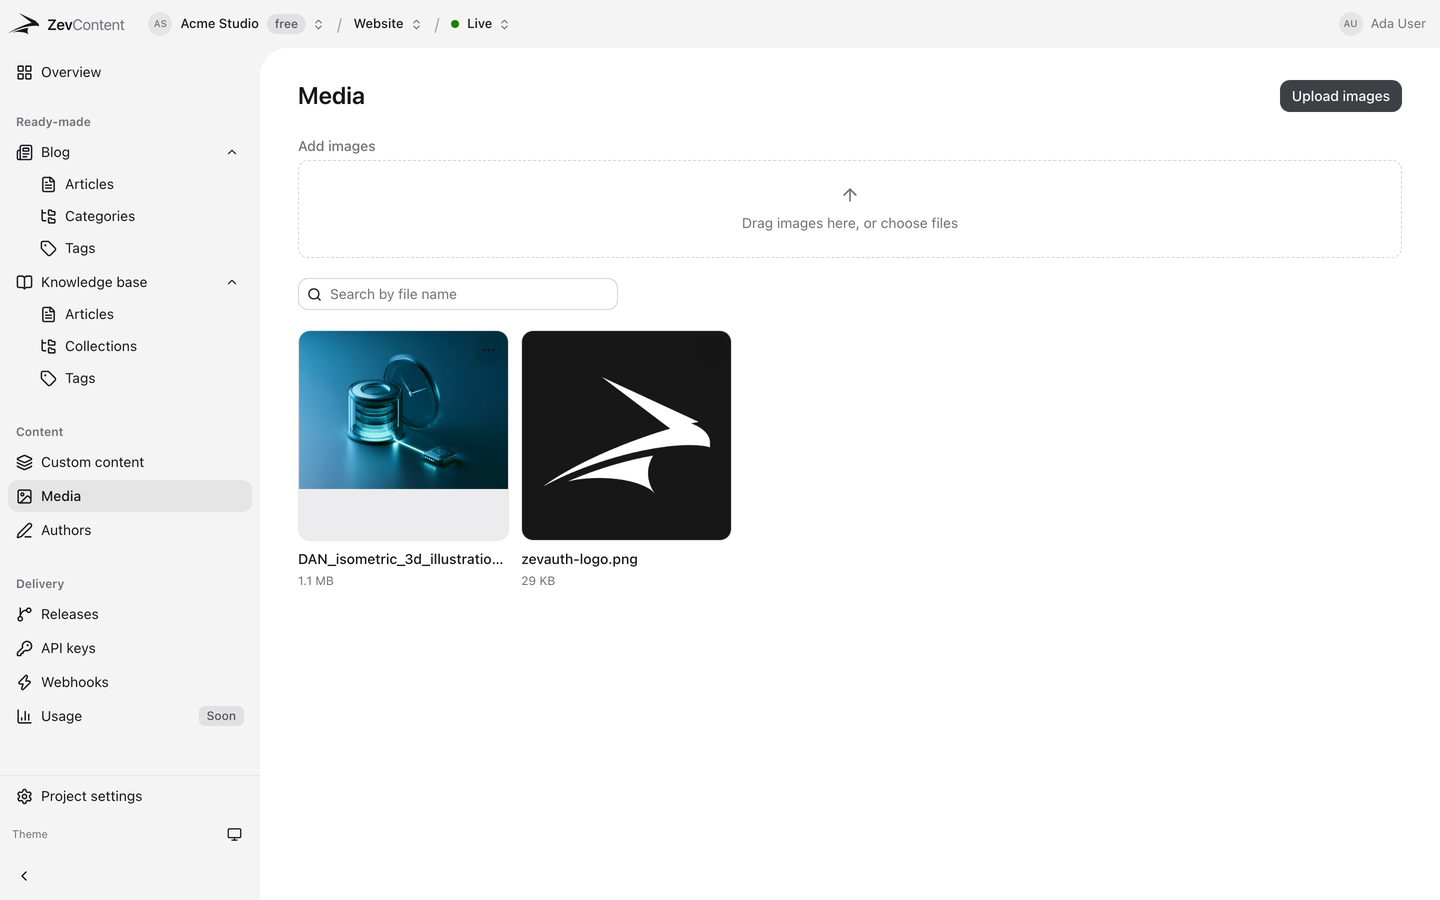This screenshot has height=900, width=1440.
Task: Click the Authors pen icon
Action: [x=24, y=530]
